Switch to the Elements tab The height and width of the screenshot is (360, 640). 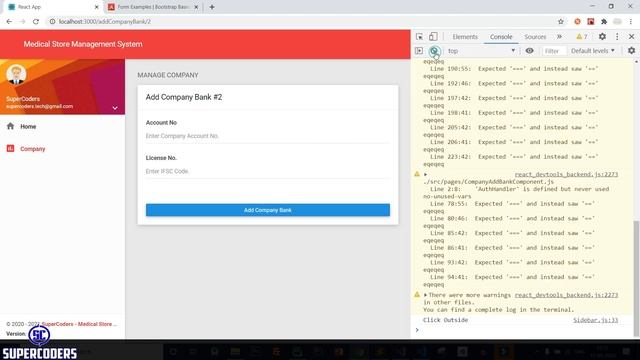tap(465, 37)
